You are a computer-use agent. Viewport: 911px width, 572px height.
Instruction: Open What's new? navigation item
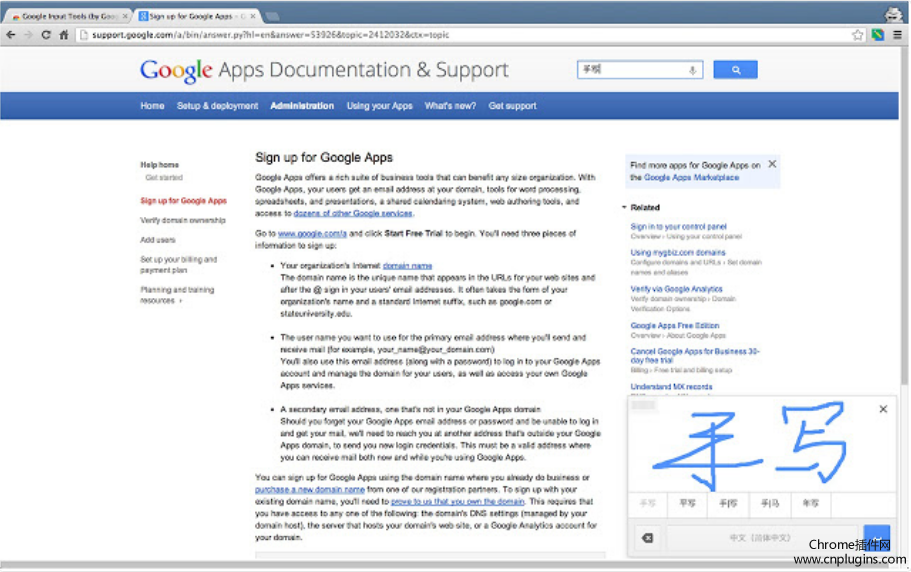(450, 106)
